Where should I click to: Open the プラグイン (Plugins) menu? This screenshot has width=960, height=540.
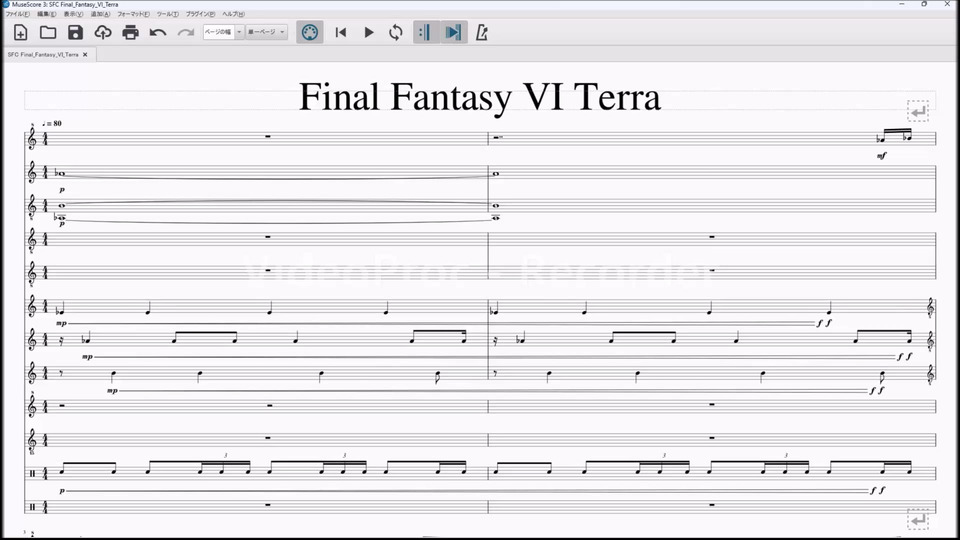click(x=201, y=13)
